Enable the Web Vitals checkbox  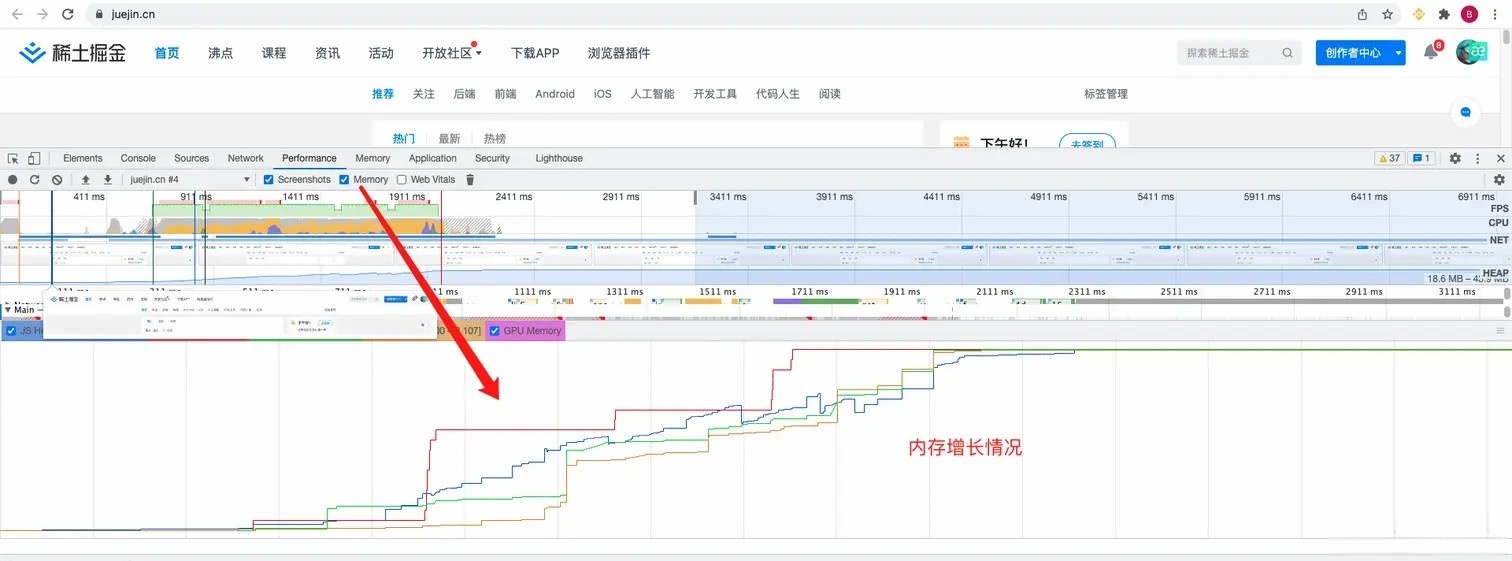pos(402,180)
